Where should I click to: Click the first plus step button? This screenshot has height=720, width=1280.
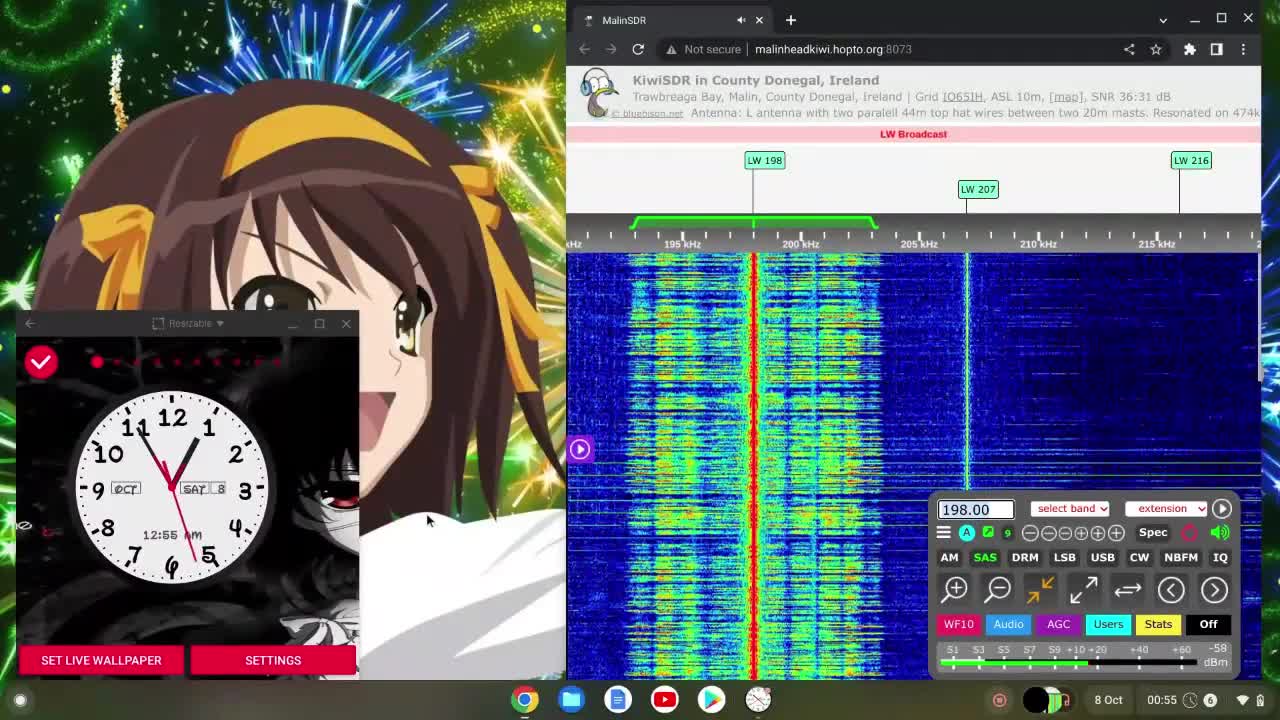pos(1082,533)
